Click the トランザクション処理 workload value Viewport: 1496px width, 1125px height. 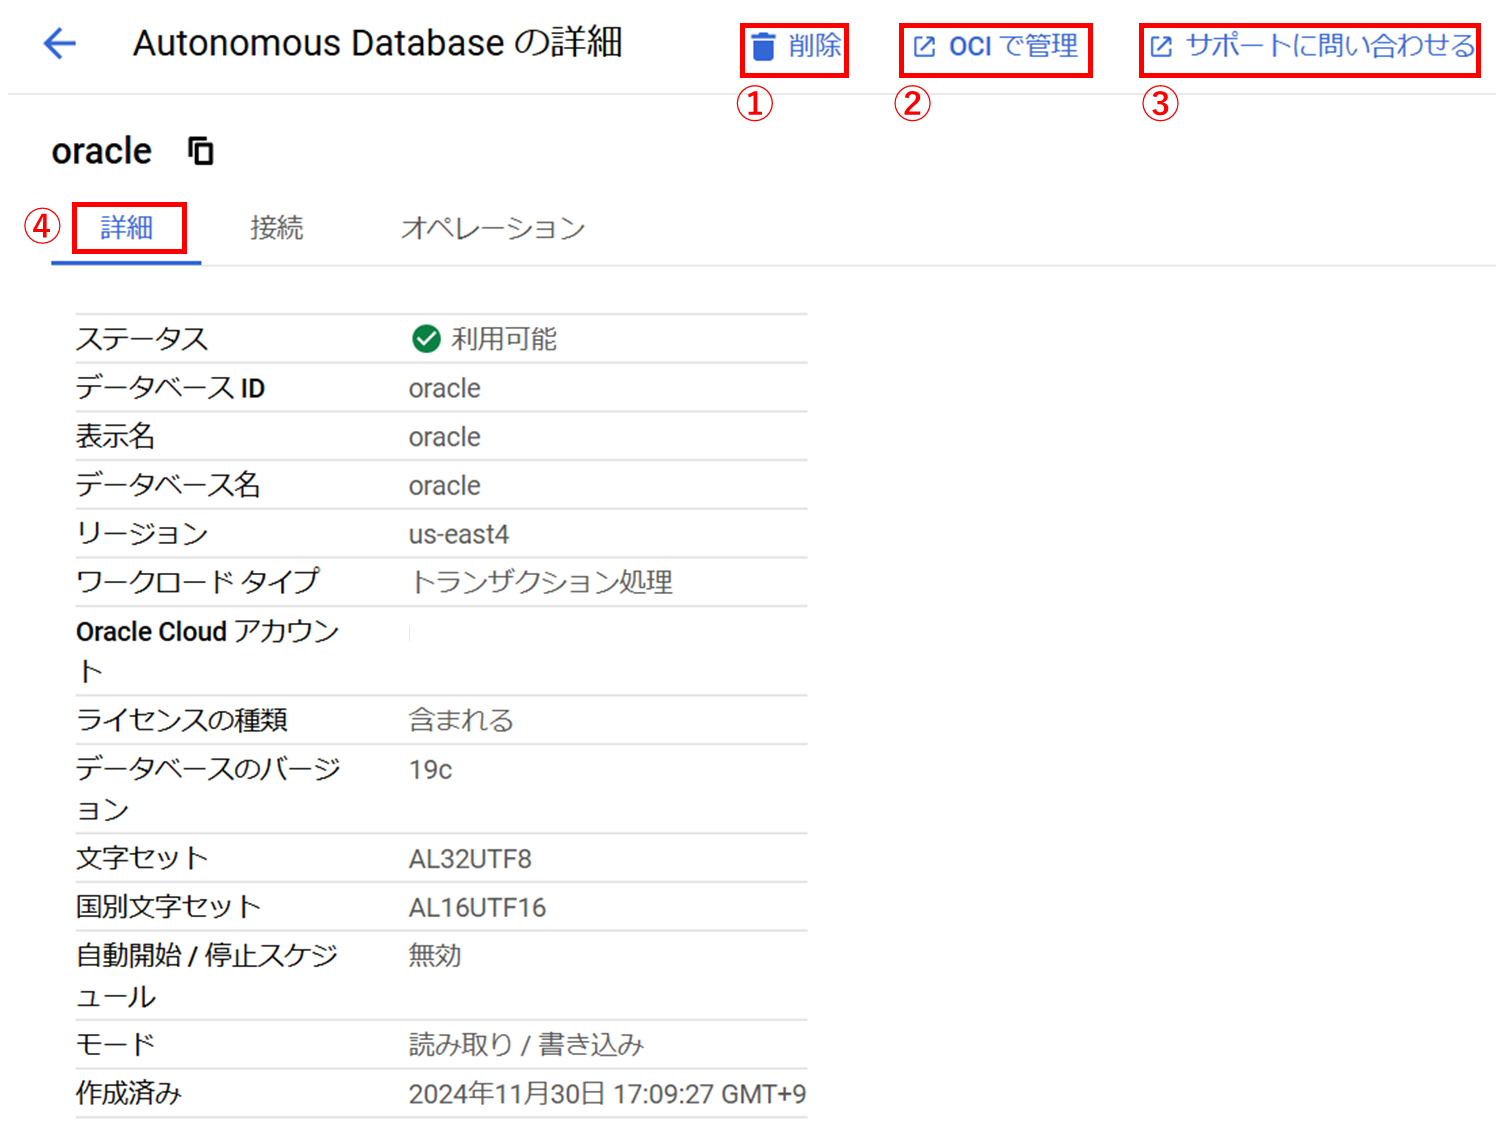coord(541,582)
